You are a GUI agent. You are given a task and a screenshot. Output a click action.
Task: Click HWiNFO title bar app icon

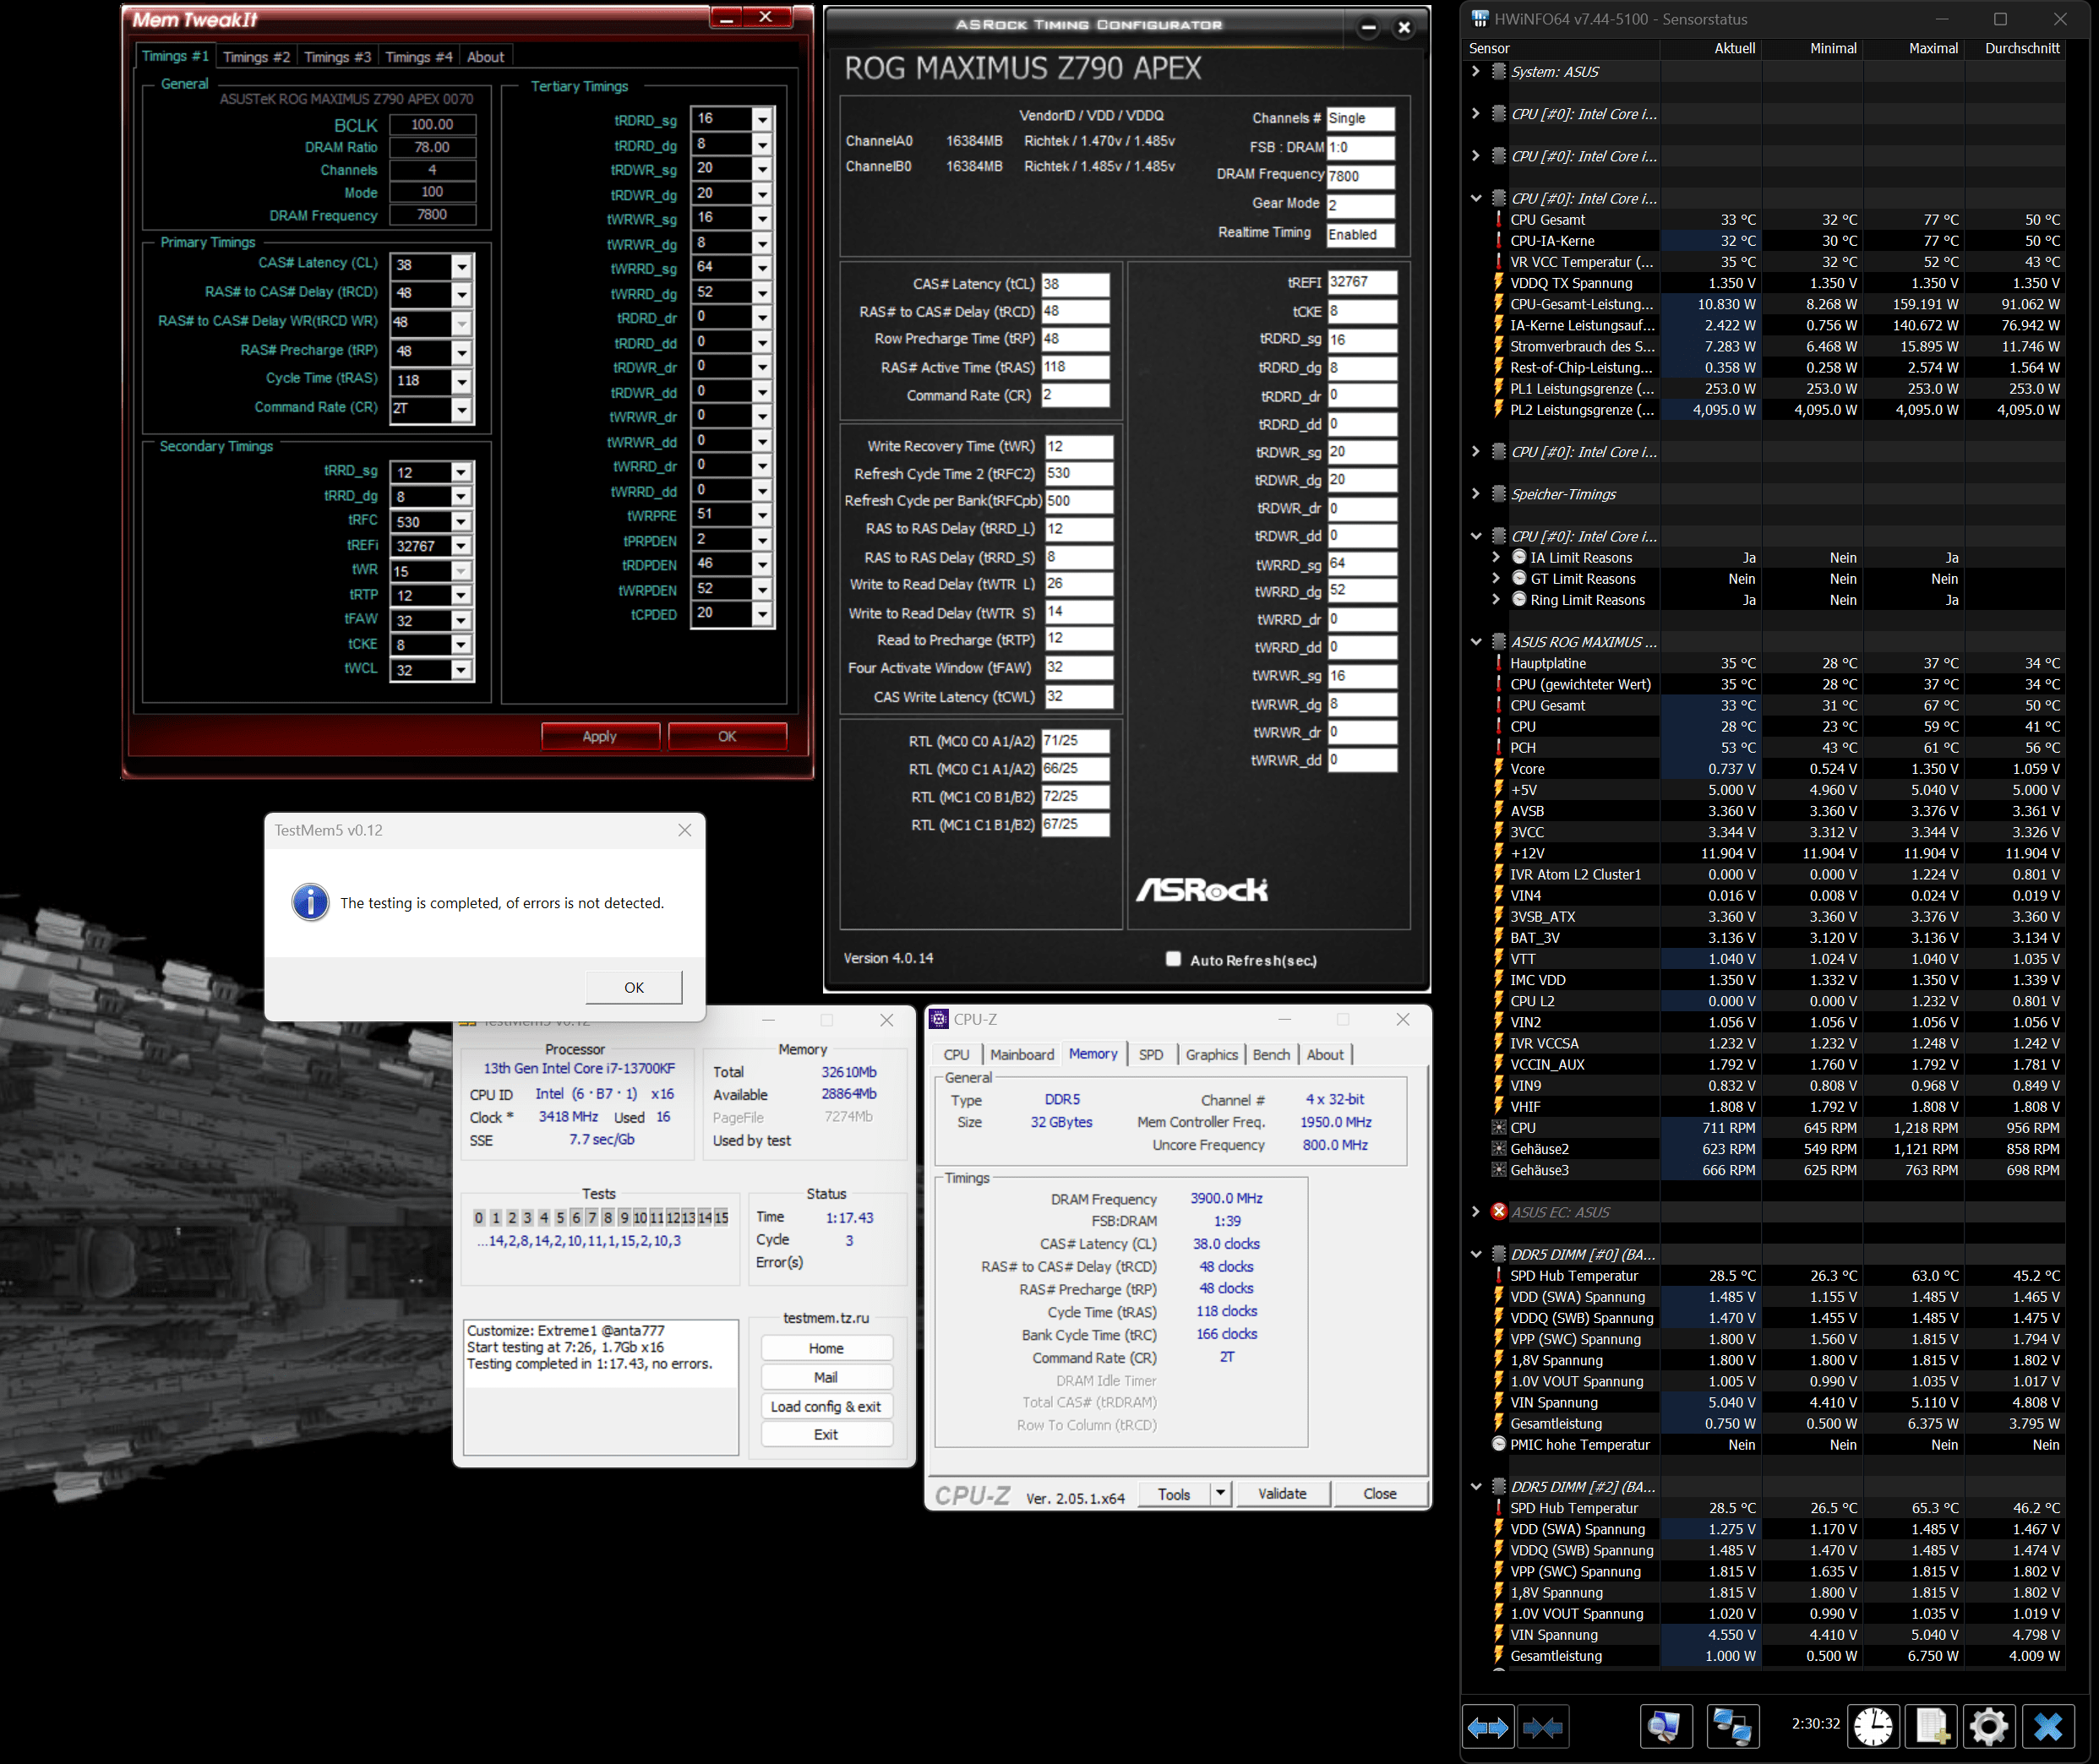coord(1480,19)
